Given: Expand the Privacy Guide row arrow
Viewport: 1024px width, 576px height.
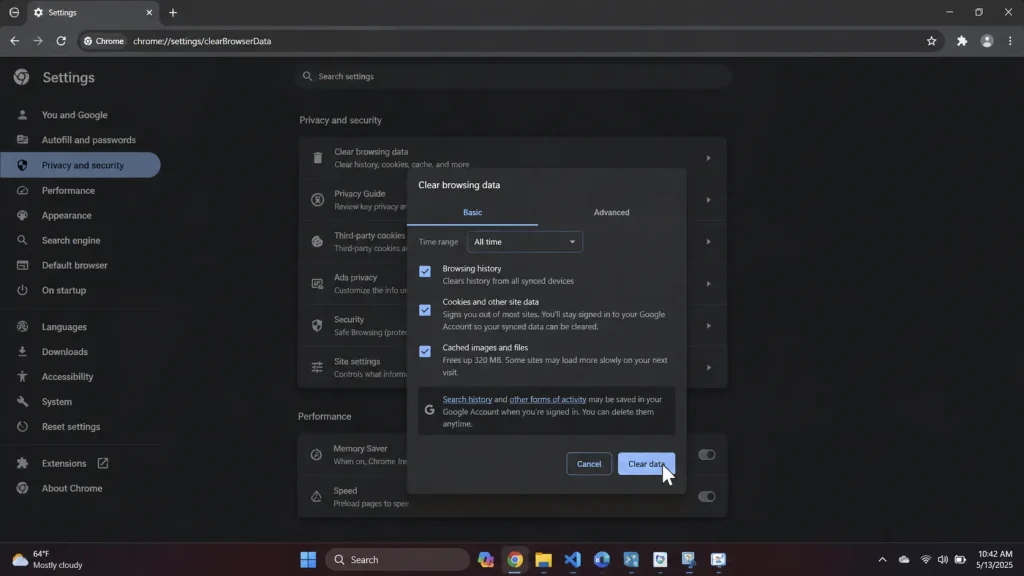Looking at the screenshot, I should (x=708, y=200).
